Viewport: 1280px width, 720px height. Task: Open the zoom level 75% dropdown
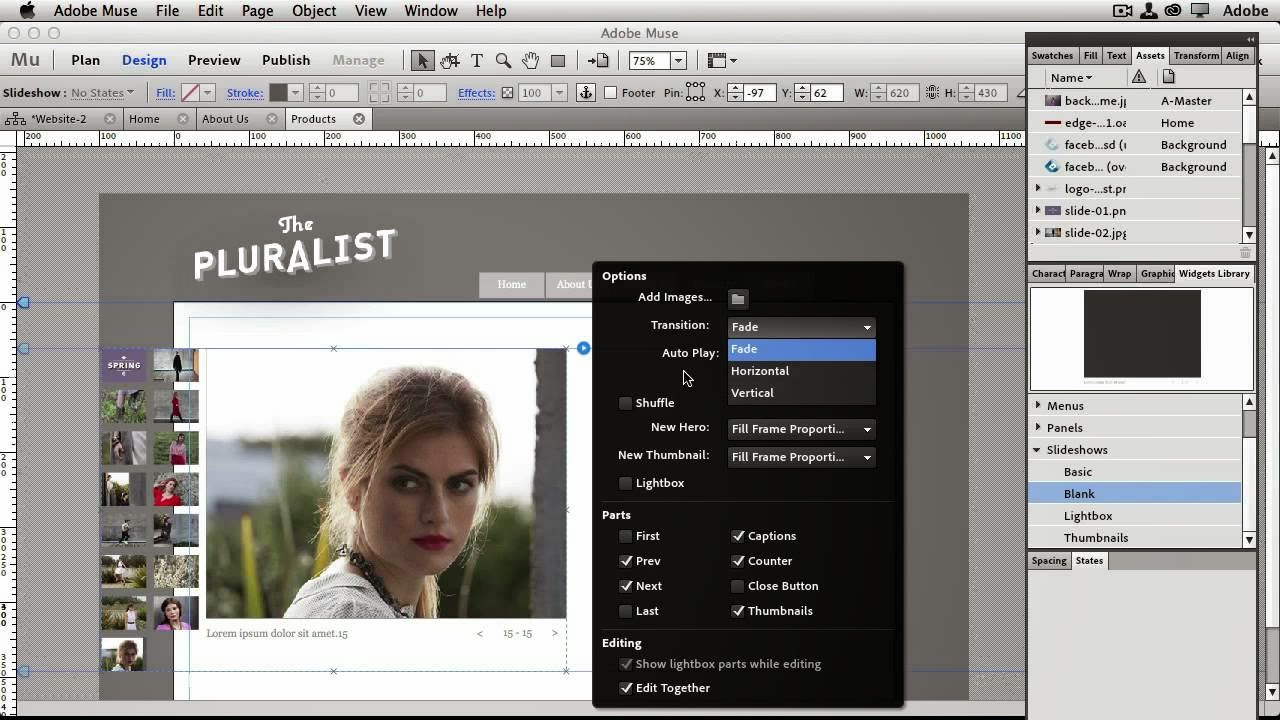tap(678, 61)
